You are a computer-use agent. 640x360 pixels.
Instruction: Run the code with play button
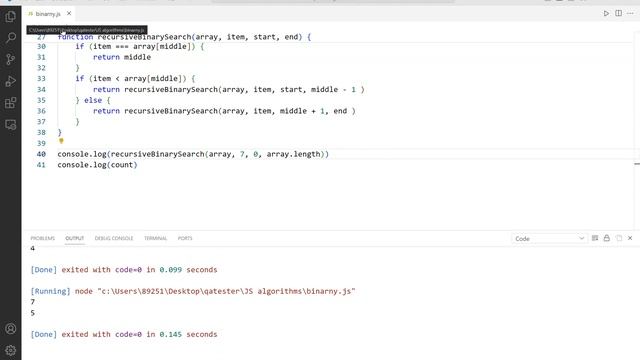tap(606, 13)
